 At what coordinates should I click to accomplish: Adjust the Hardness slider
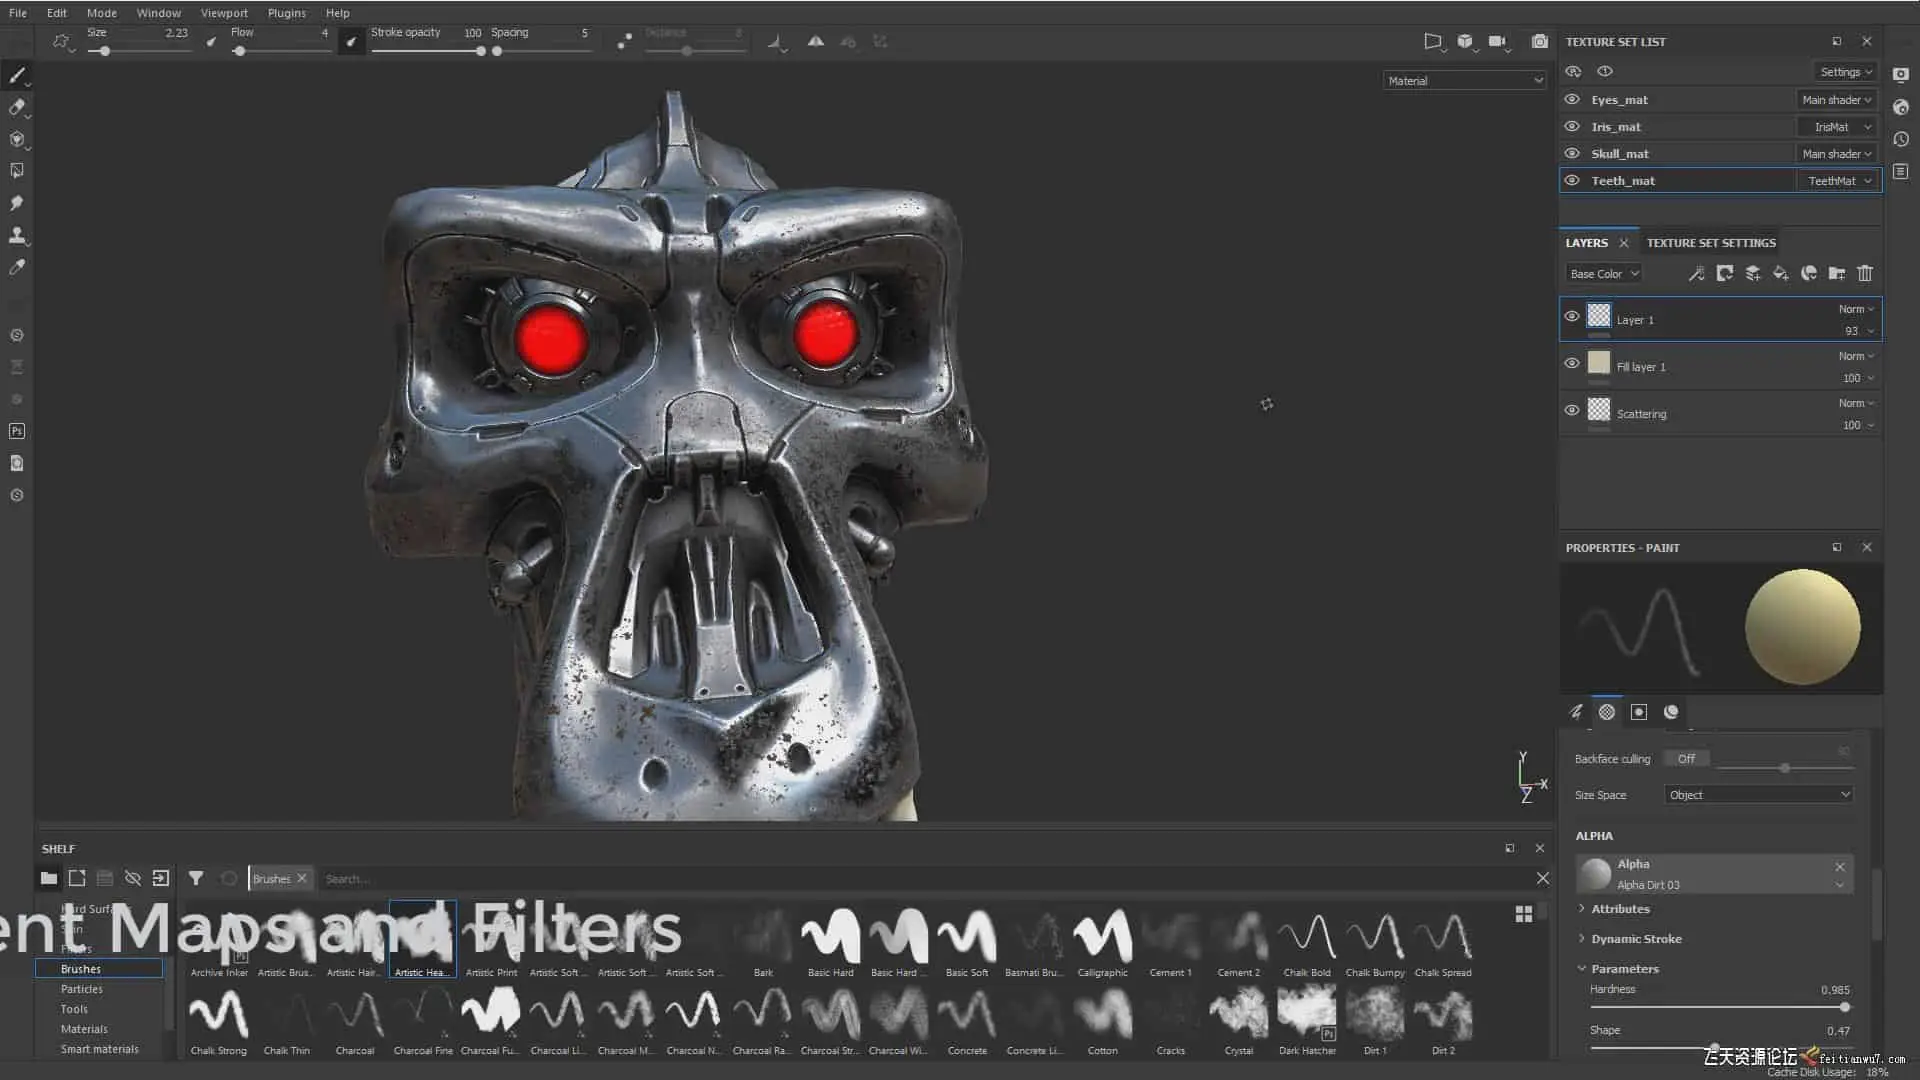coord(1843,1008)
